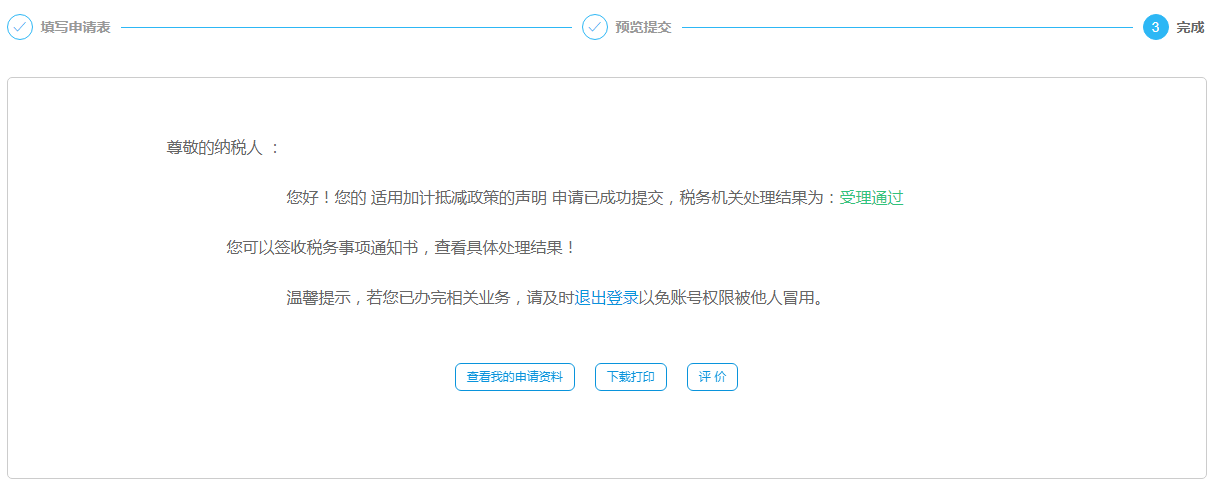Click the 税务机关处理结果为 text

coord(751,198)
